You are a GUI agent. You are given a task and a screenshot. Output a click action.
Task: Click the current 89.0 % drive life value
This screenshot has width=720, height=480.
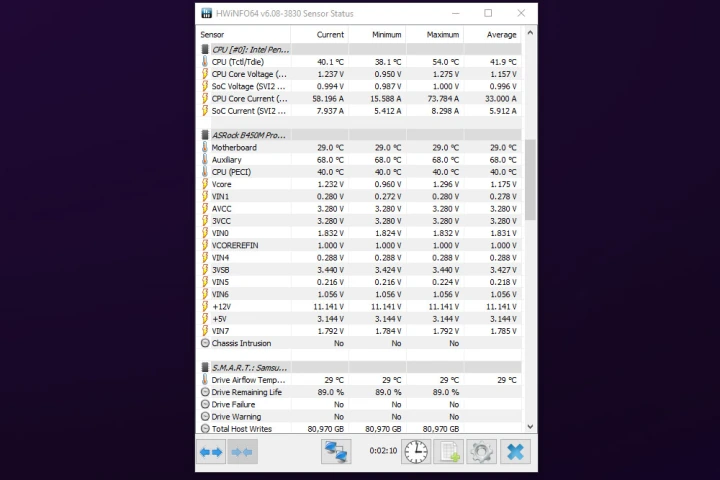point(330,392)
